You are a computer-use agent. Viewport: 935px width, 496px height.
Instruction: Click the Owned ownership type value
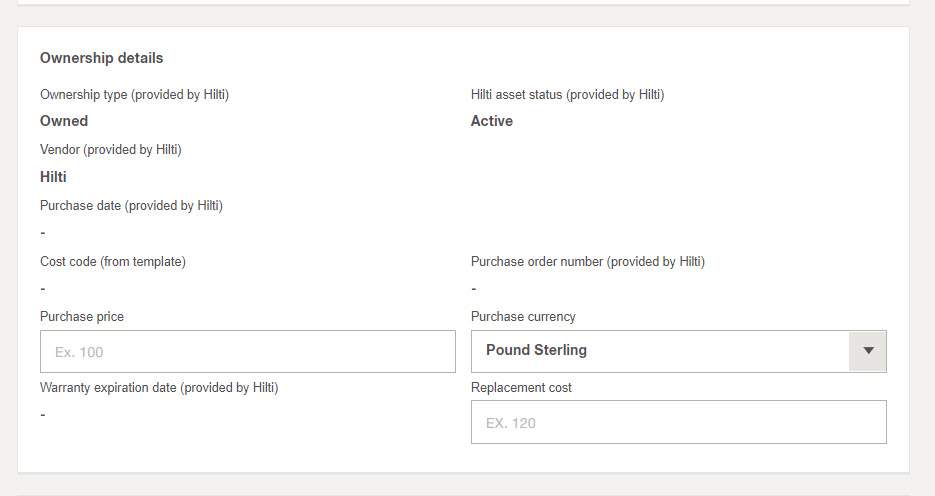[x=64, y=121]
